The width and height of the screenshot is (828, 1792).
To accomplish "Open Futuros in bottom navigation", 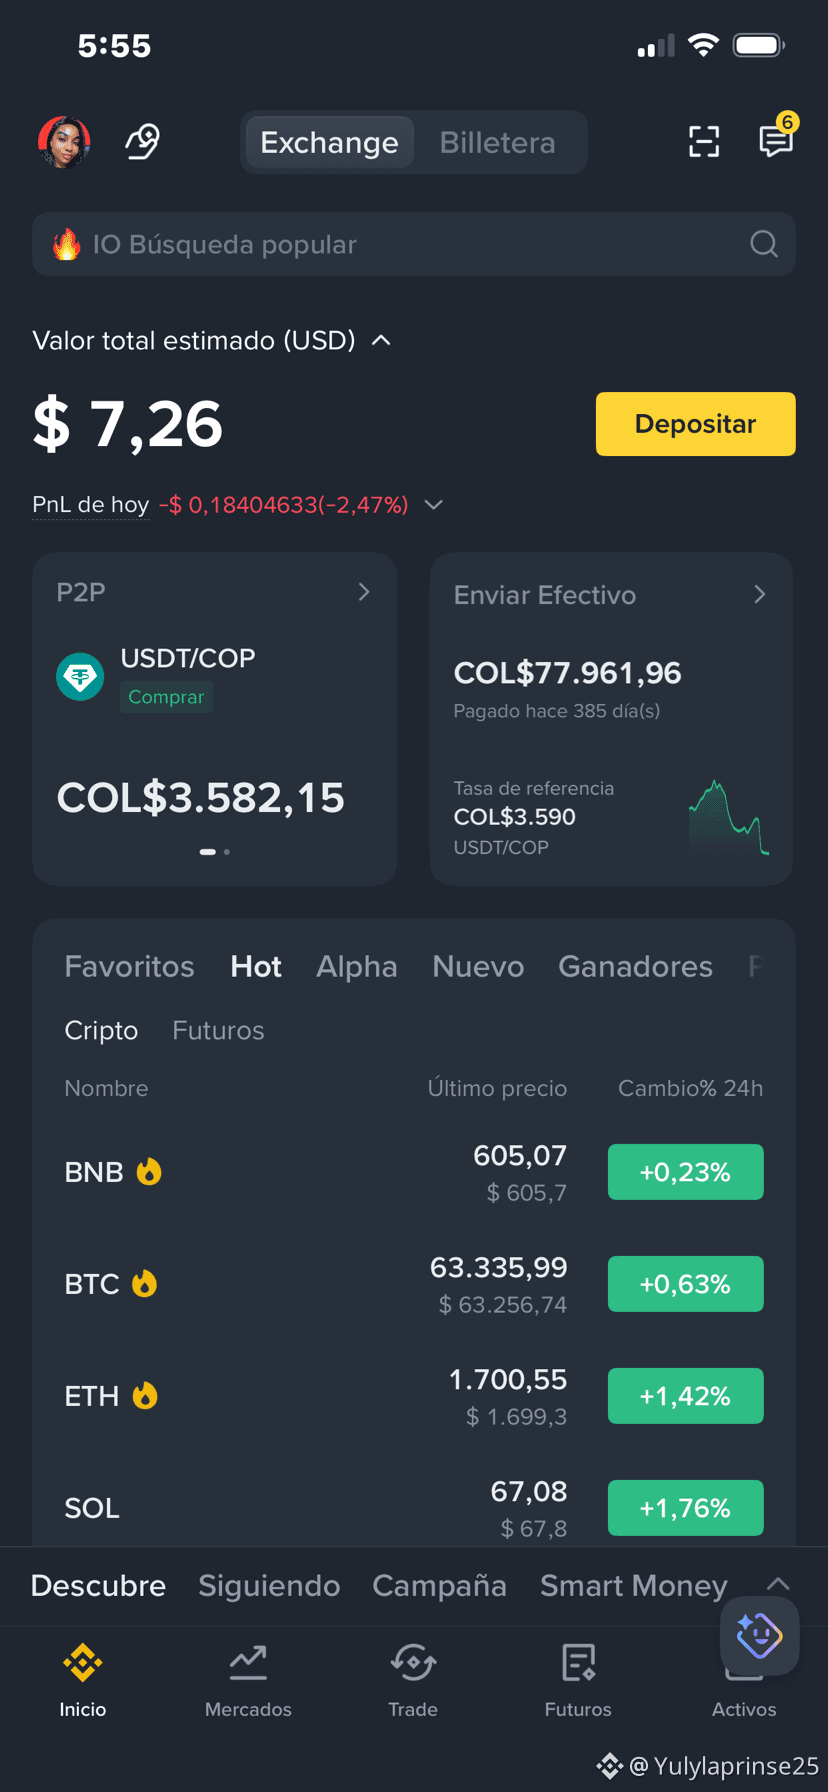I will 578,1681.
